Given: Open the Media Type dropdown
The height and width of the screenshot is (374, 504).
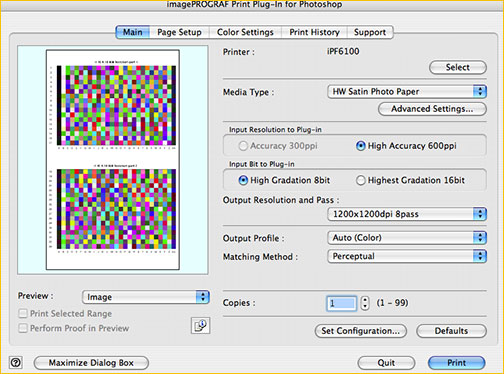Looking at the screenshot, I should pyautogui.click(x=407, y=92).
